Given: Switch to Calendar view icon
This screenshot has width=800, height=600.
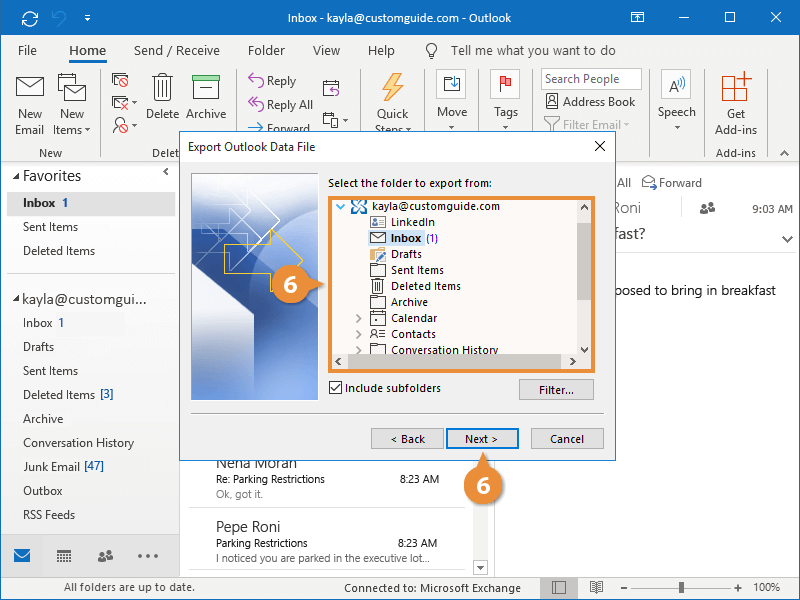Looking at the screenshot, I should pos(64,556).
